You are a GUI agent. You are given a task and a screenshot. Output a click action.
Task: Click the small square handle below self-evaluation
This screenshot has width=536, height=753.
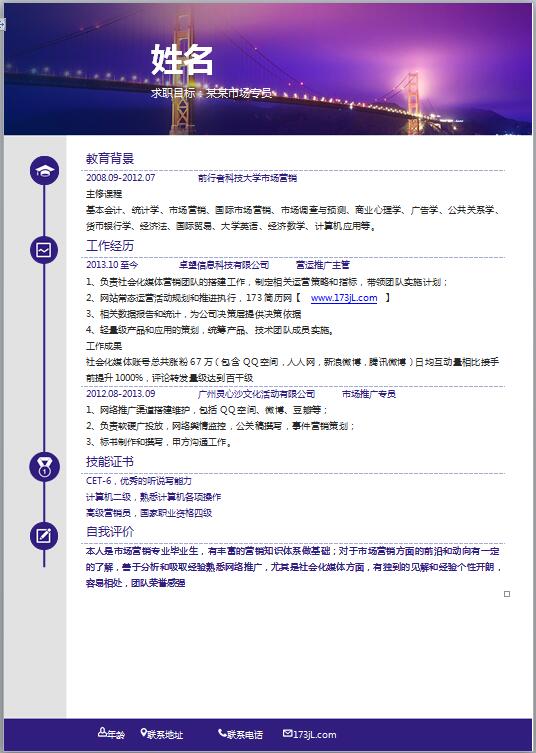[507, 594]
